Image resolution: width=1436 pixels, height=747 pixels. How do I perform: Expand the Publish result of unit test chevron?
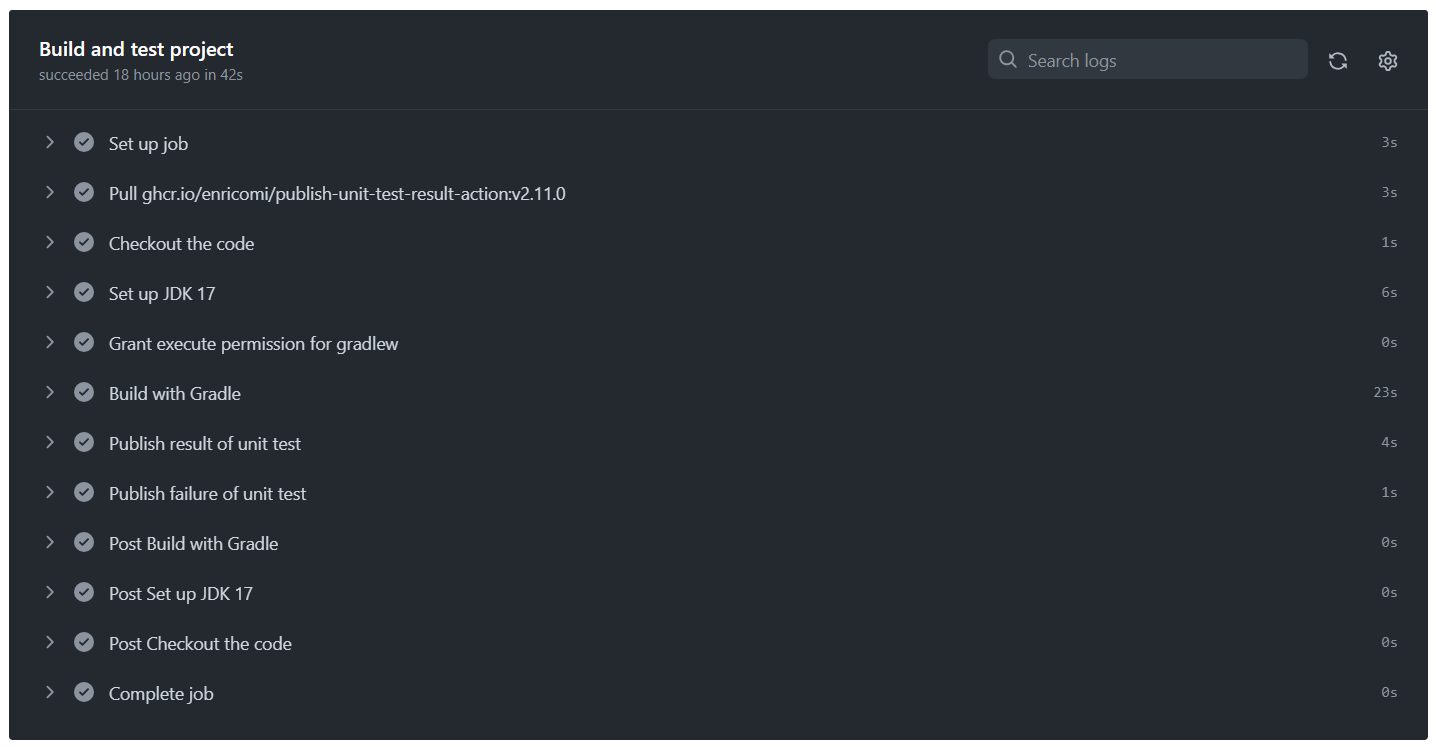click(49, 442)
